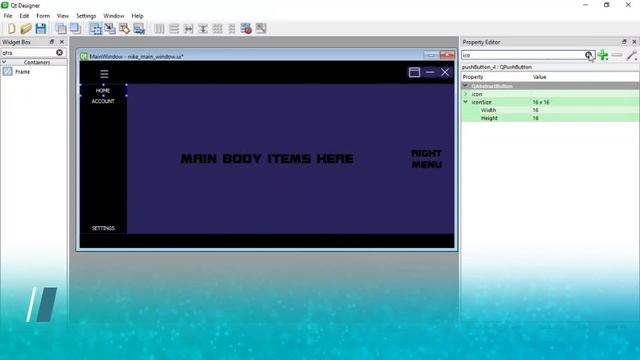Open the File menu

(x=8, y=16)
